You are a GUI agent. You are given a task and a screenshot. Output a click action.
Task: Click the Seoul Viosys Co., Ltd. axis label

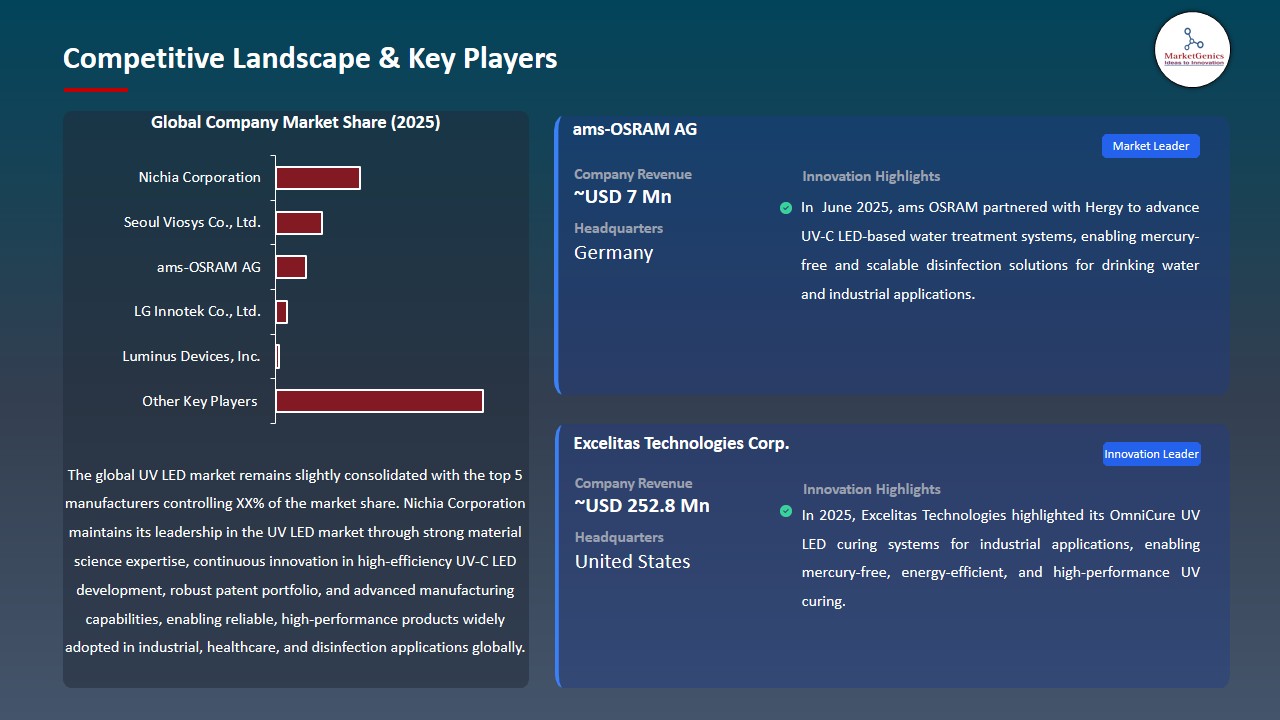193,222
